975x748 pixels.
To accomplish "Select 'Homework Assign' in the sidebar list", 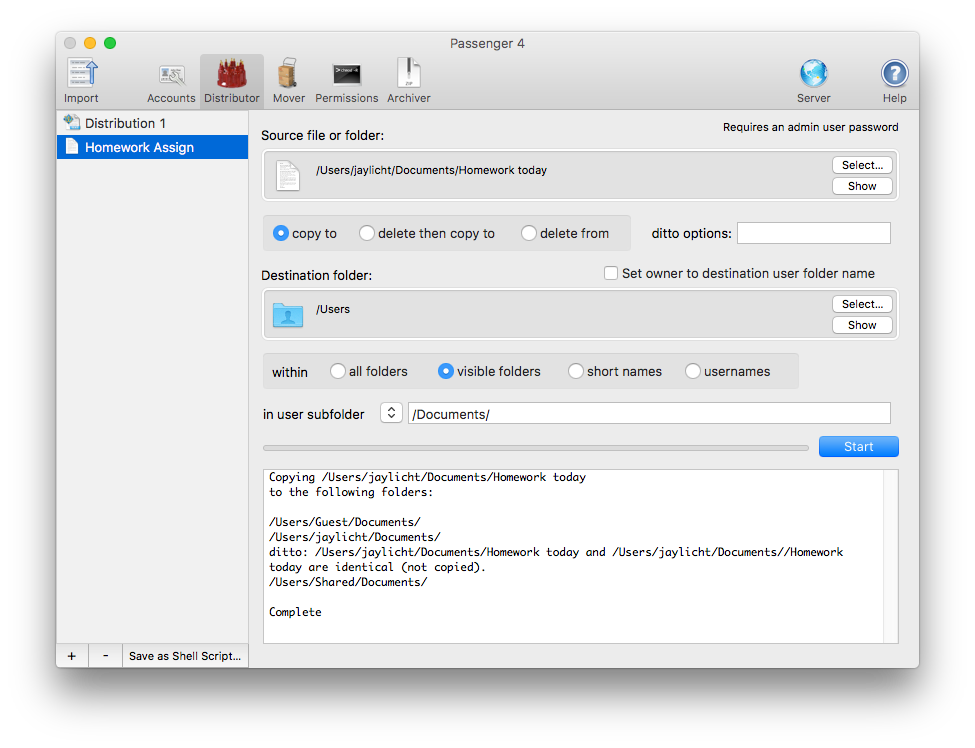I will [139, 147].
